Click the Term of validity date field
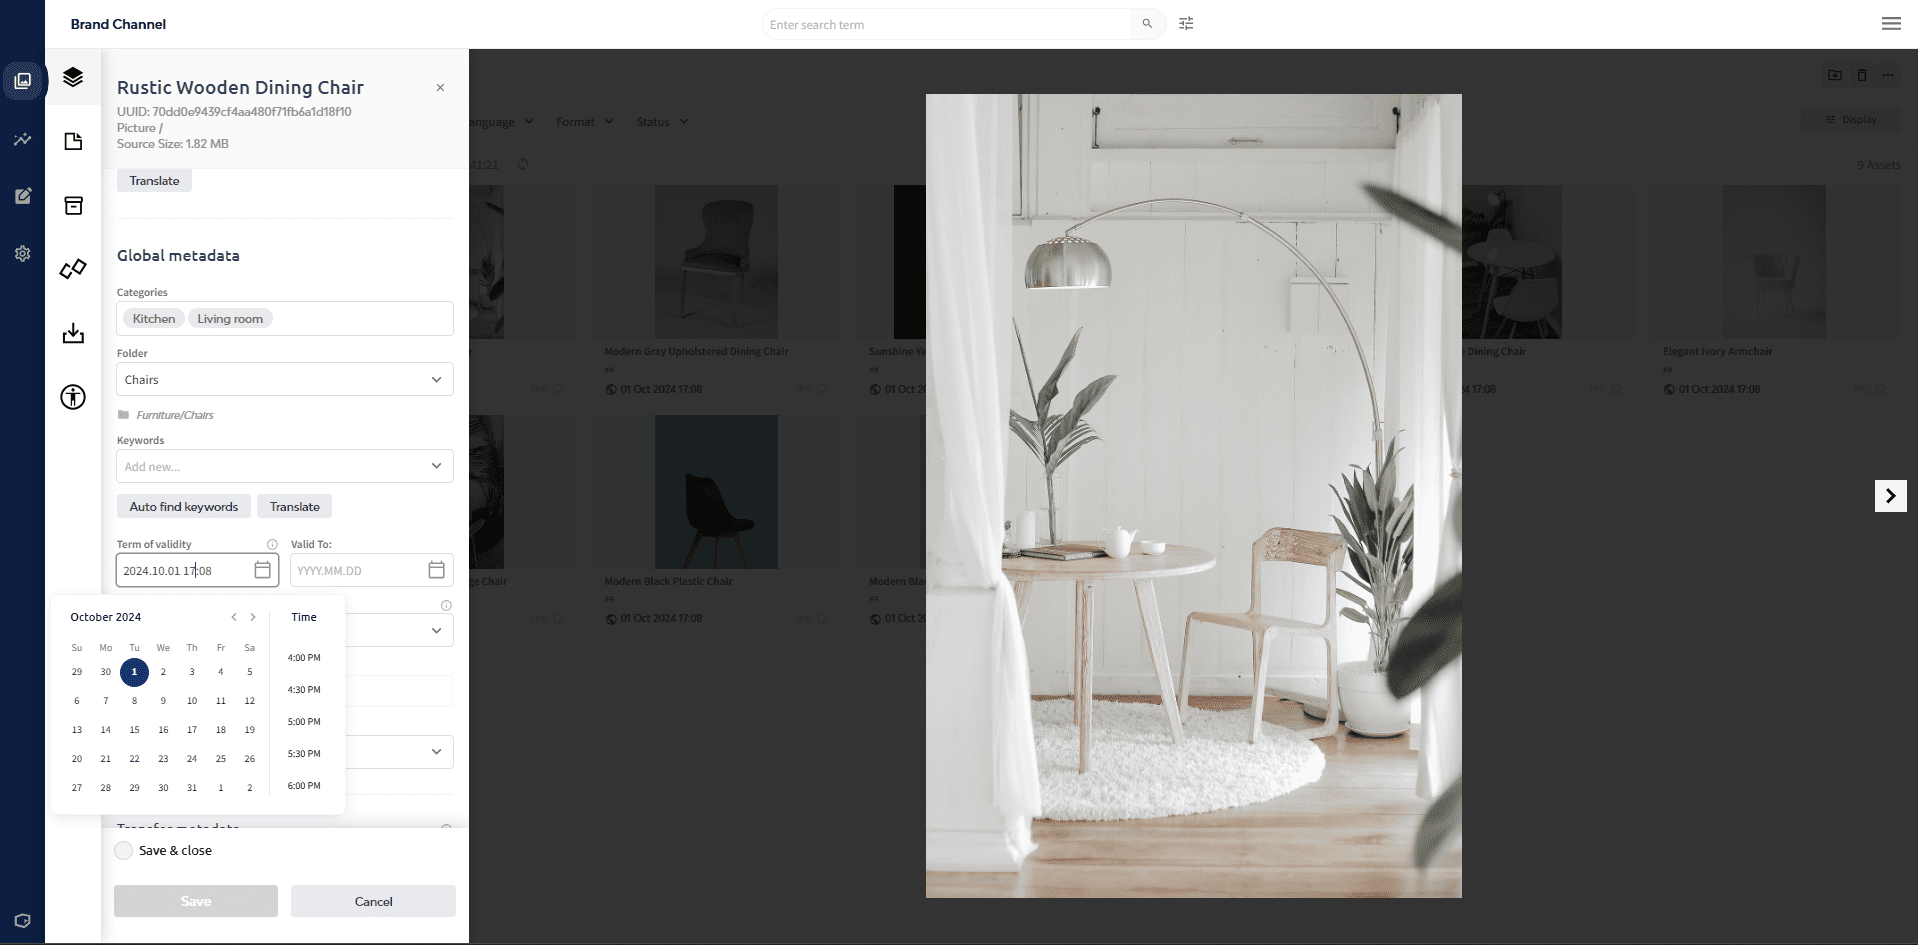Viewport: 1918px width, 945px height. [197, 570]
